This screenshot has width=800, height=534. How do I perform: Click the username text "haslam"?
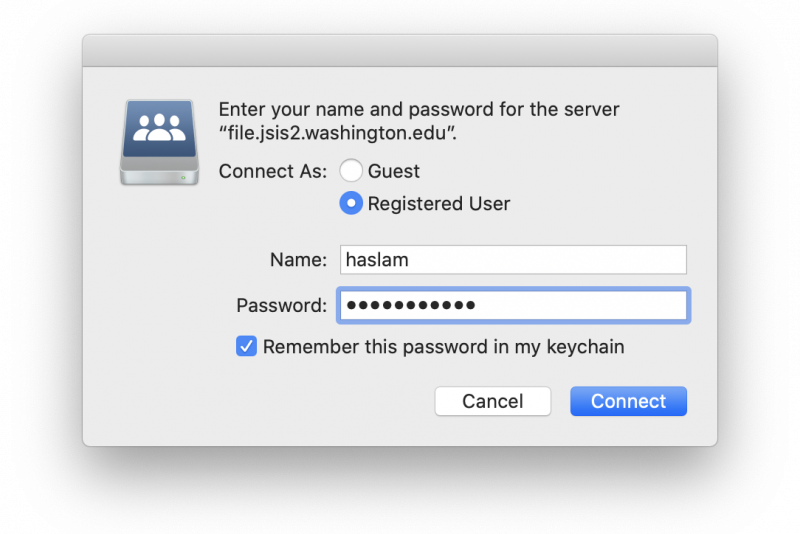[x=377, y=260]
